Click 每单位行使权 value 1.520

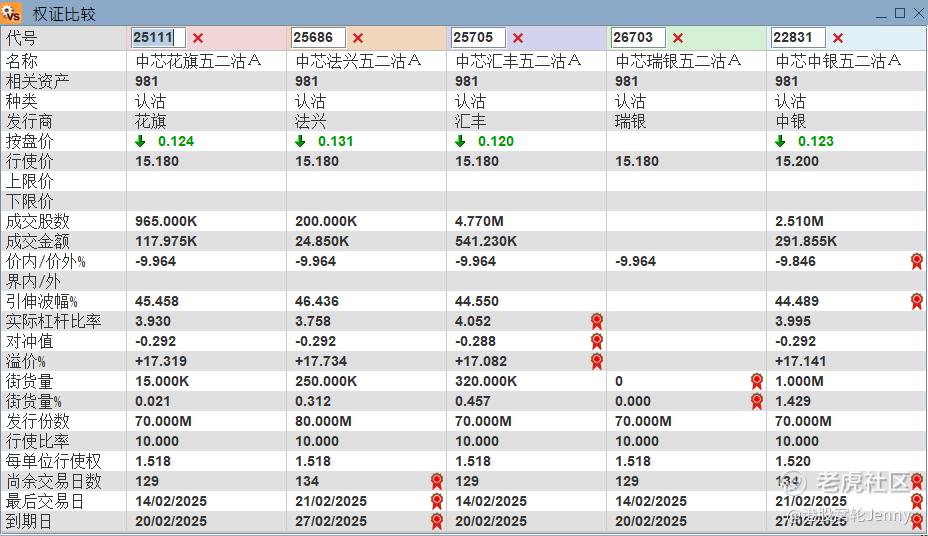point(792,461)
